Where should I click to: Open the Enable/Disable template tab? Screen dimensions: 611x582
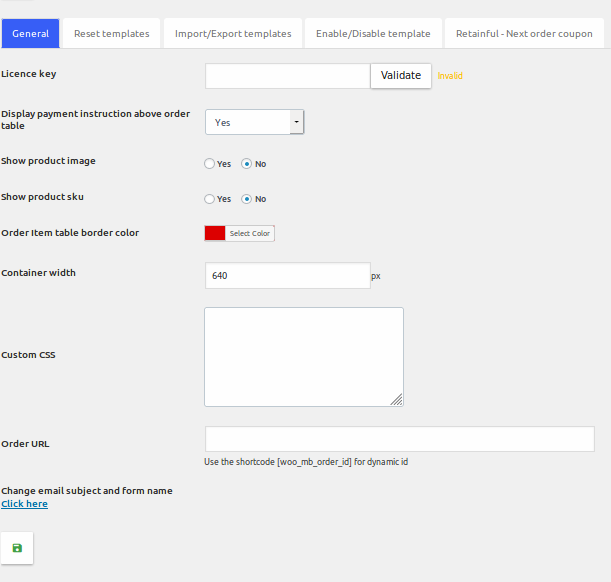point(373,34)
